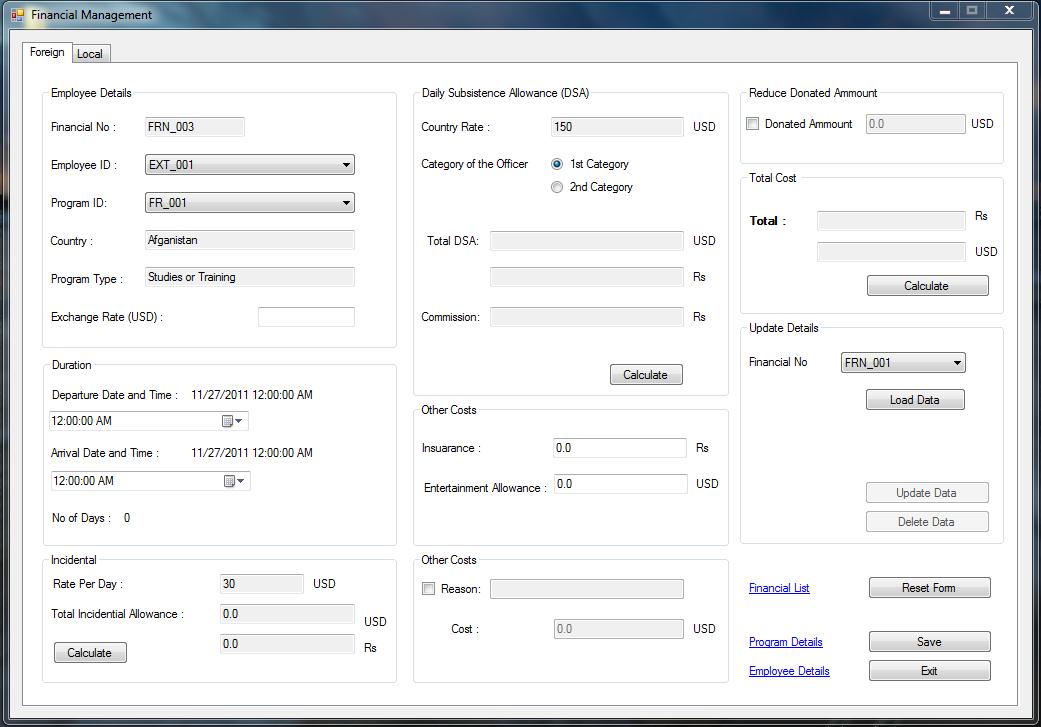Click the 'Departure Date and Time :' label
Viewport: 1041px width, 727px height.
(114, 395)
